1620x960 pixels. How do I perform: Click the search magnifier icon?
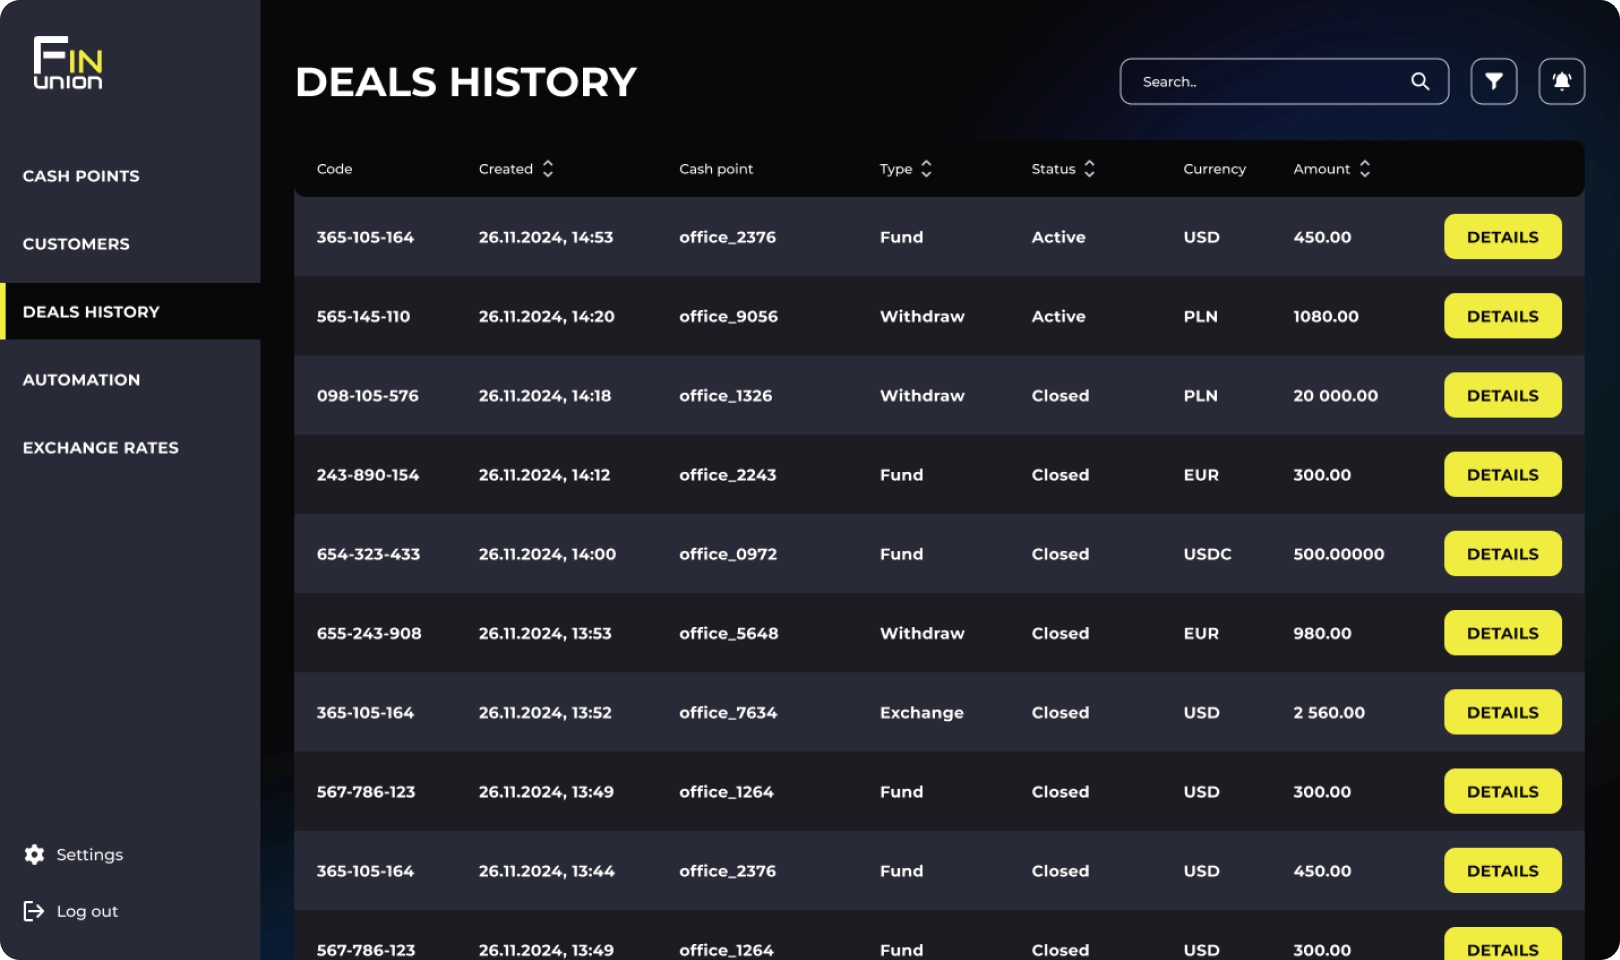(1420, 81)
